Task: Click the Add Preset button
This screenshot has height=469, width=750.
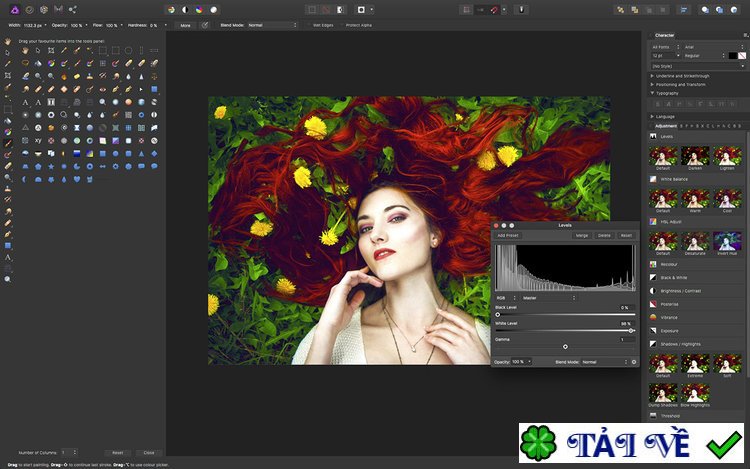Action: click(x=508, y=235)
